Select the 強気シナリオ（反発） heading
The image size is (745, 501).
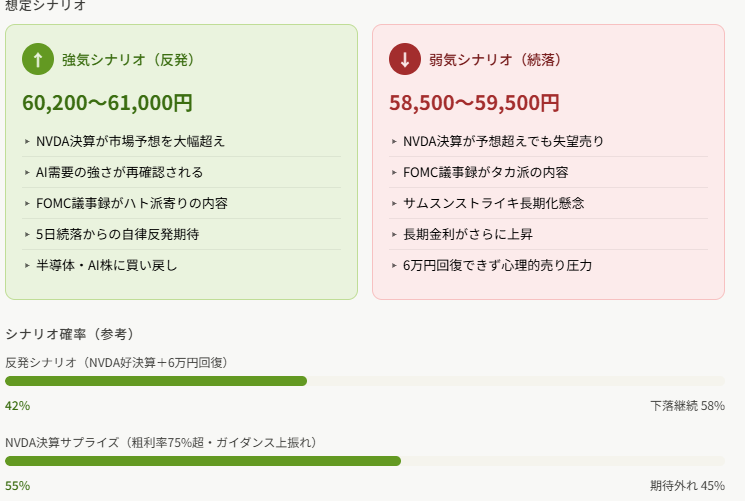(x=128, y=60)
